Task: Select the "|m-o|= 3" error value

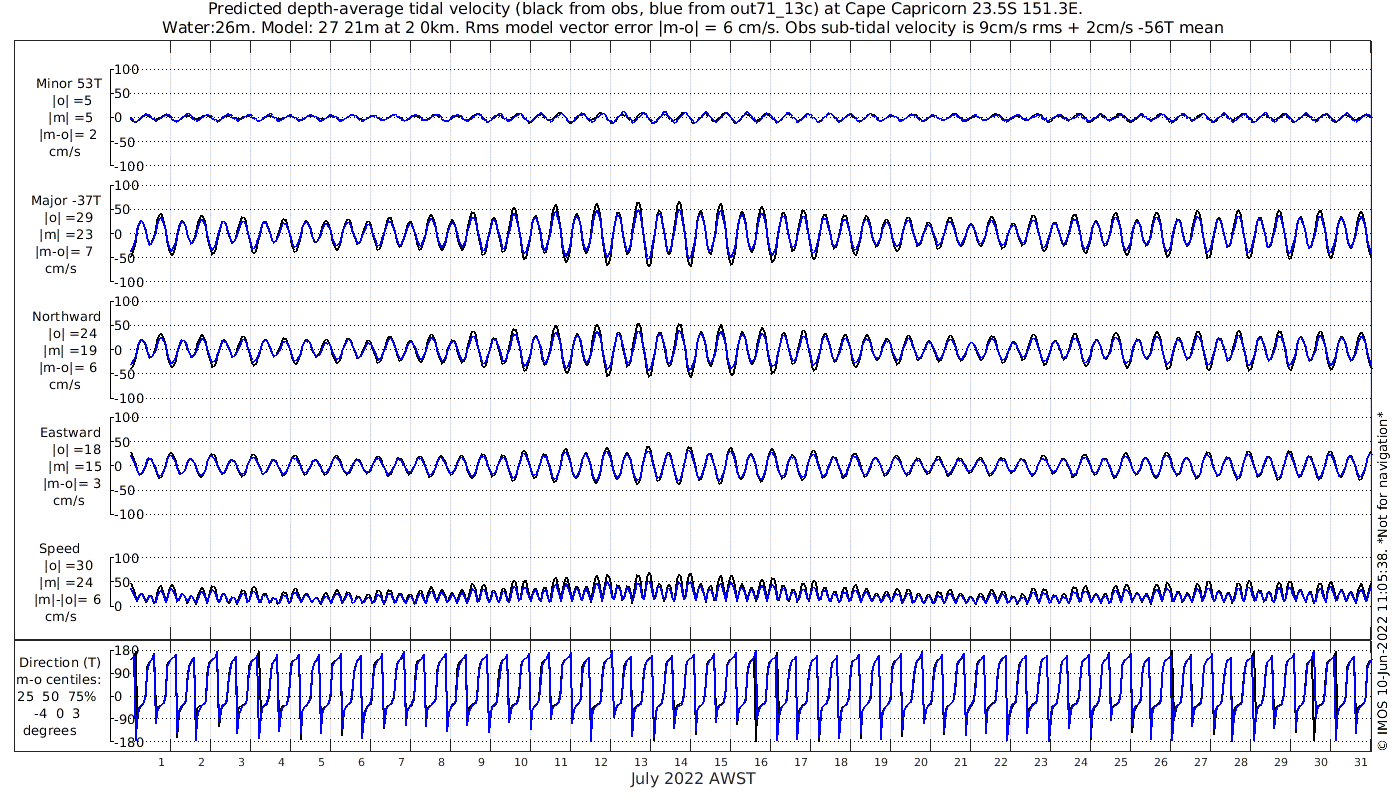Action: coord(70,483)
